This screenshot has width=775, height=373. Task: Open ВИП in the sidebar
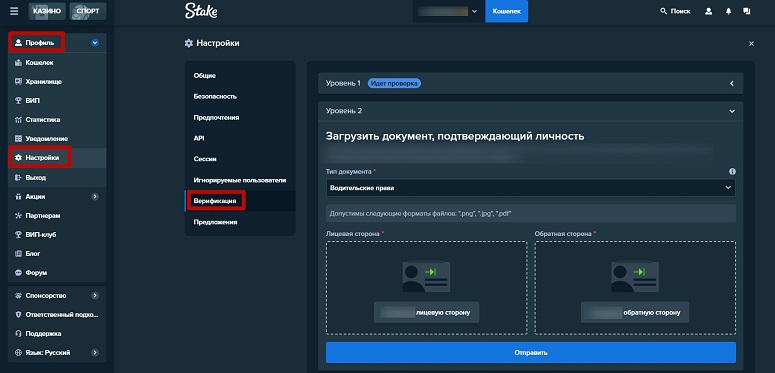click(57, 101)
